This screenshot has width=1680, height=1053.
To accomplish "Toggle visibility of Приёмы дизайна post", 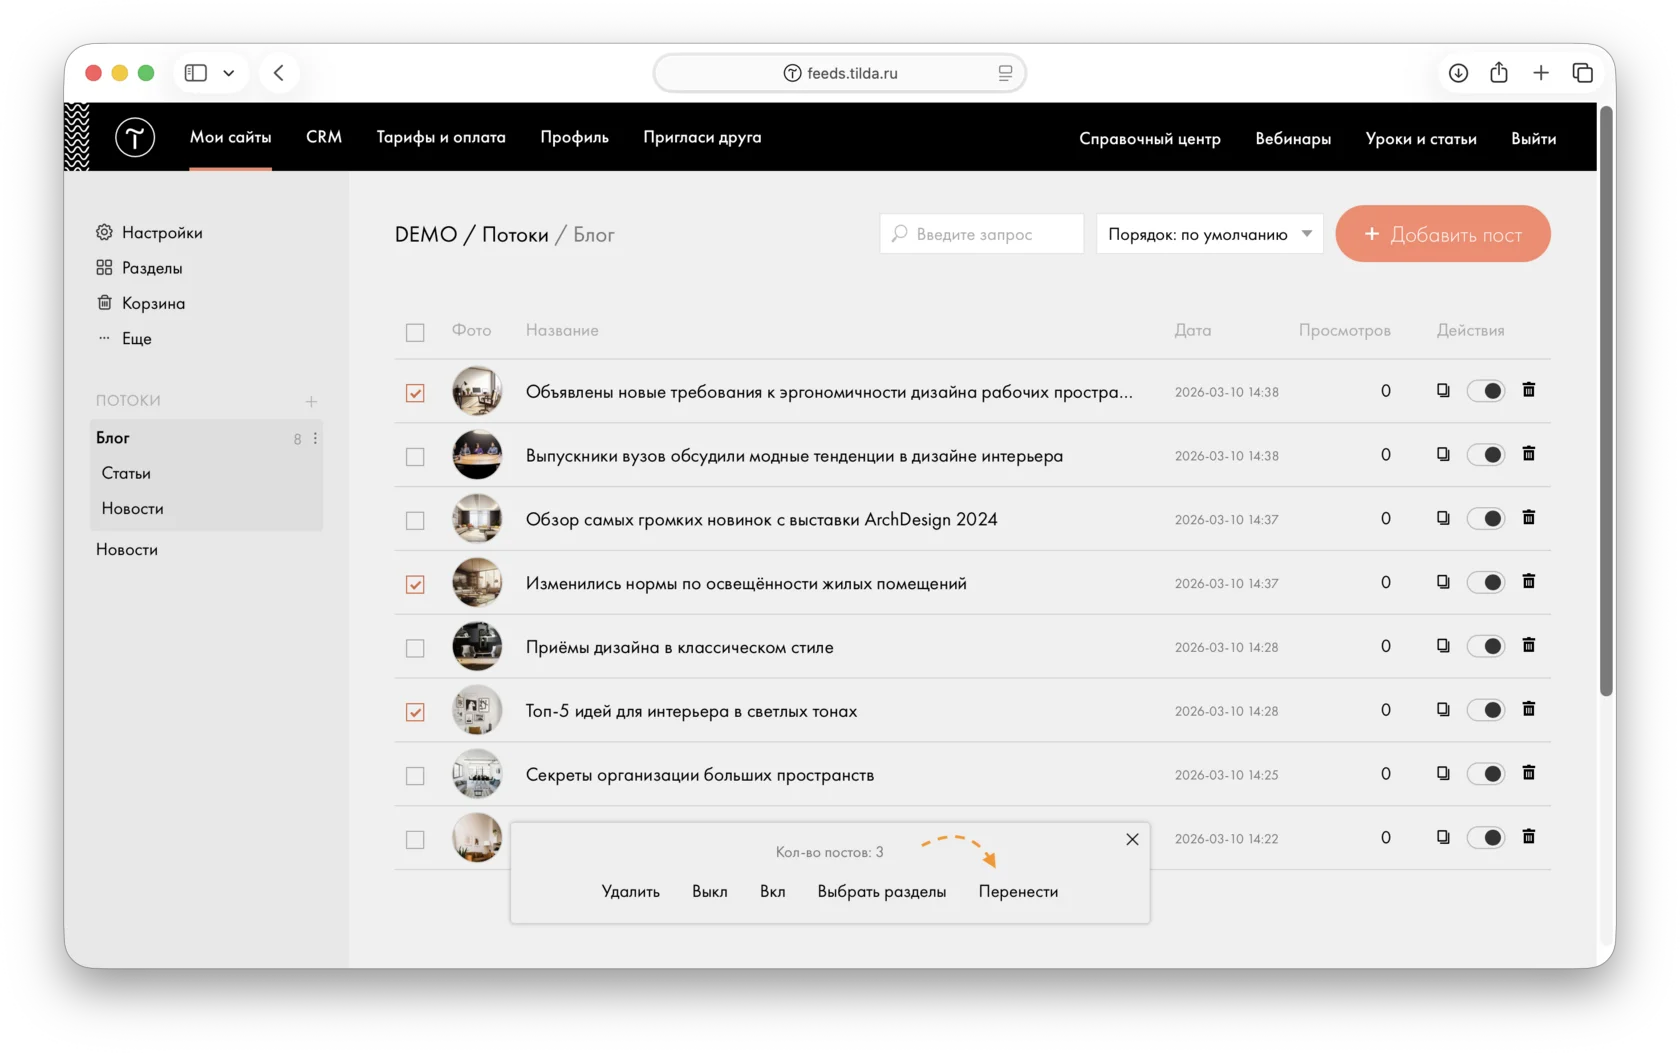I will pyautogui.click(x=1486, y=646).
